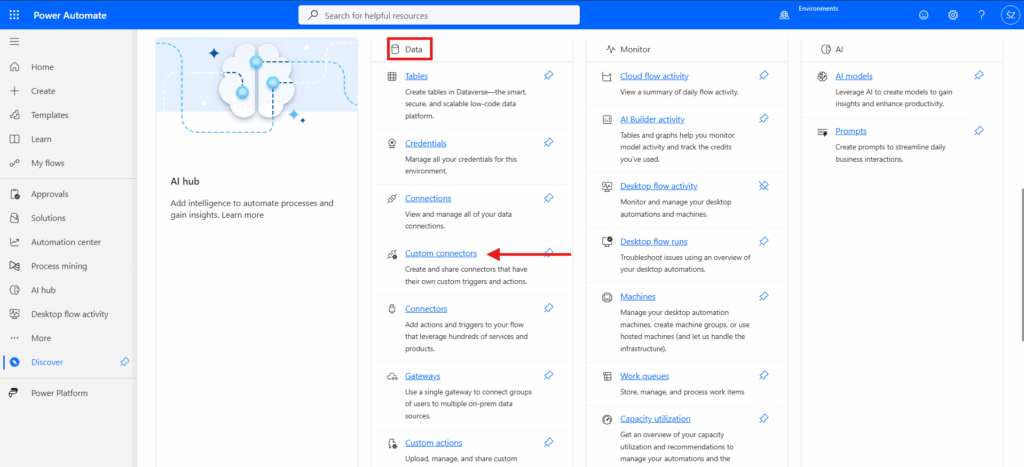Pin Capacity utilization to navigation

pyautogui.click(x=764, y=419)
